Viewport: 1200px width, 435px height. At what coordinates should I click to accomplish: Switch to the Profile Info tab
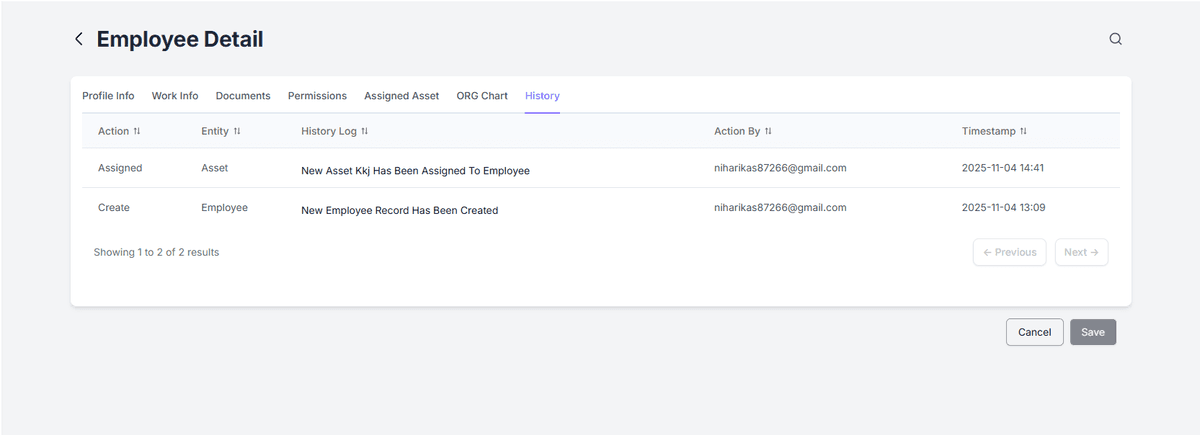[x=108, y=96]
